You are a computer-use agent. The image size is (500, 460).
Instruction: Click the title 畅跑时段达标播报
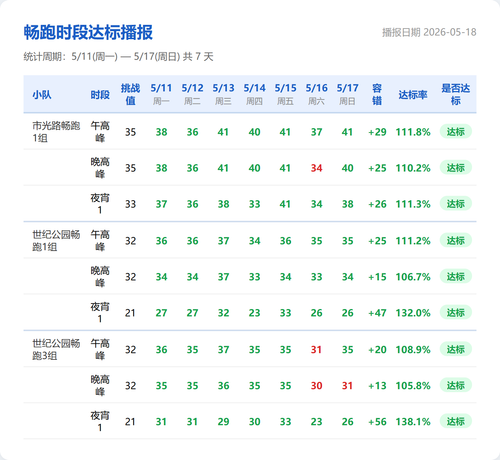pos(88,32)
